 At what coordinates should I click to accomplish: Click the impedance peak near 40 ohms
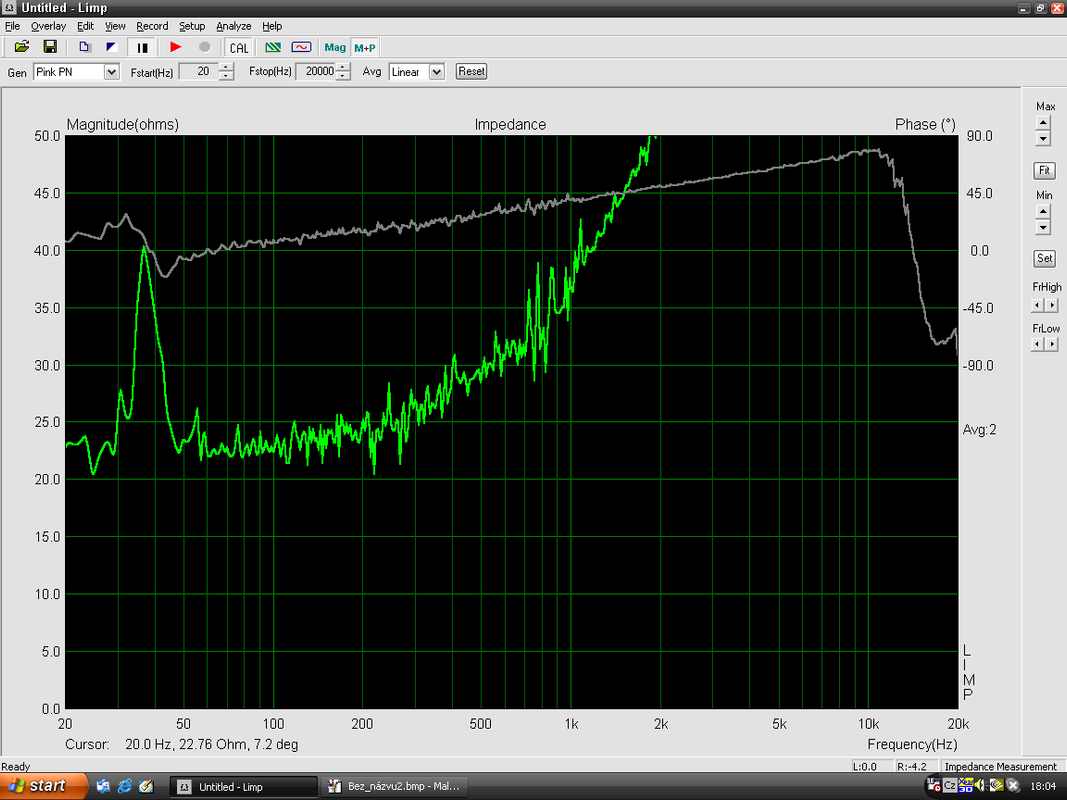click(144, 249)
